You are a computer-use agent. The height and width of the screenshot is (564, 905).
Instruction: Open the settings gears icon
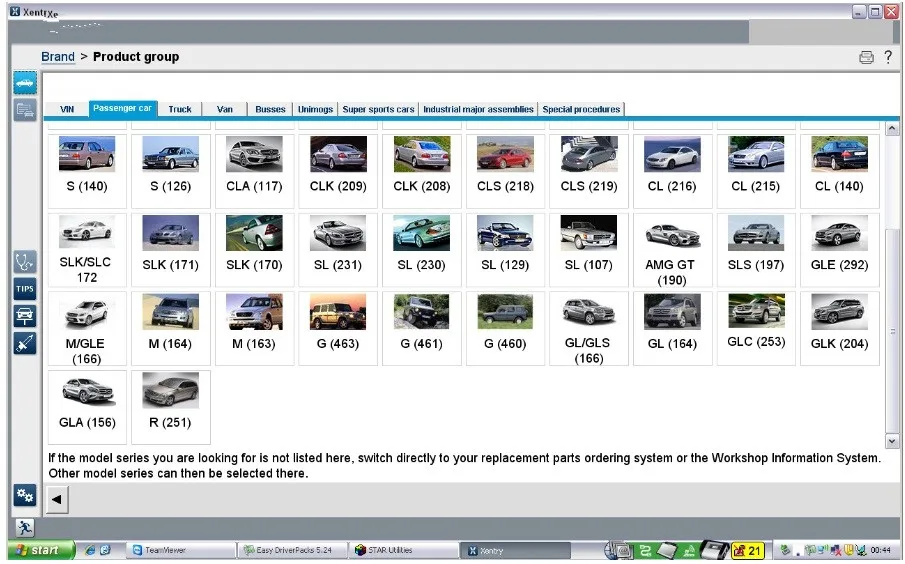point(25,495)
